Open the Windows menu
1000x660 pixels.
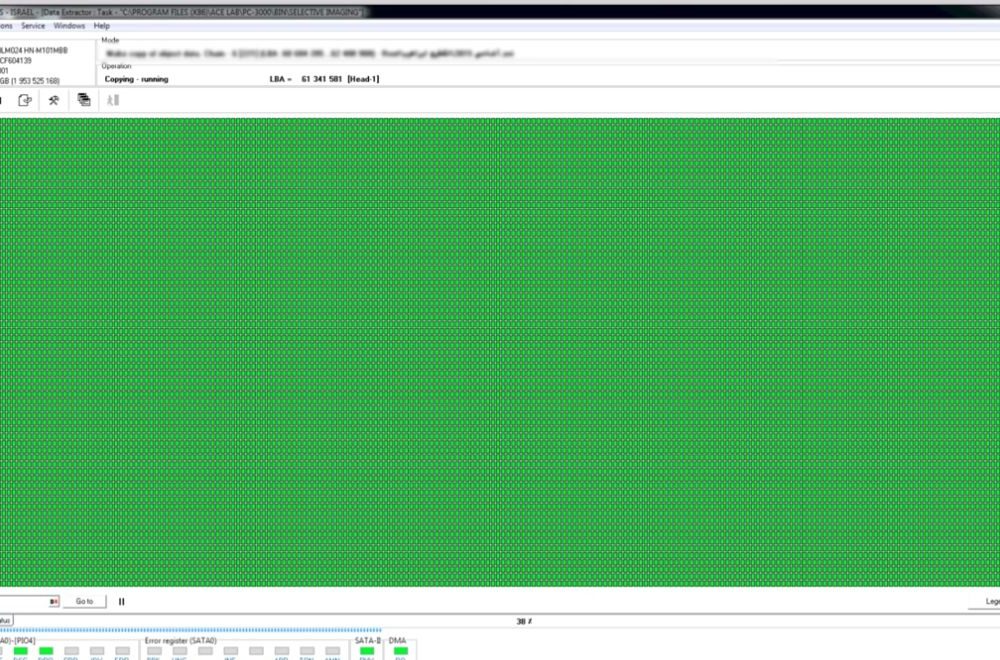pos(68,25)
